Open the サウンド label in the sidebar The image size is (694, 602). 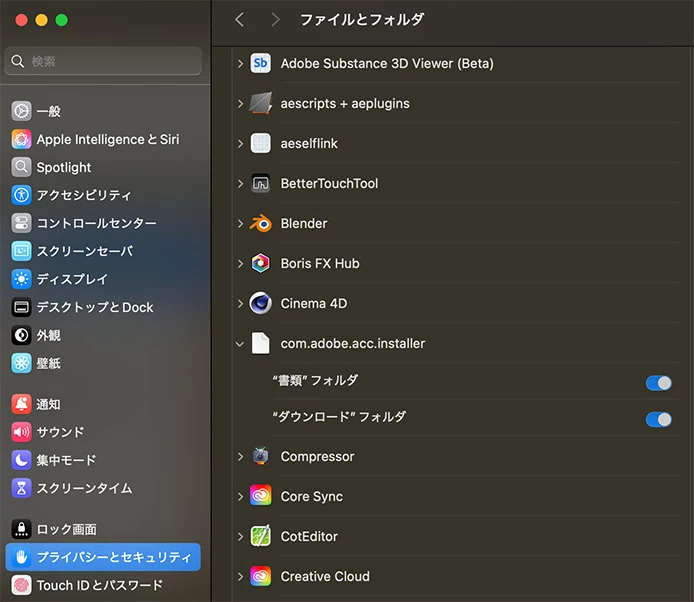pyautogui.click(x=60, y=432)
